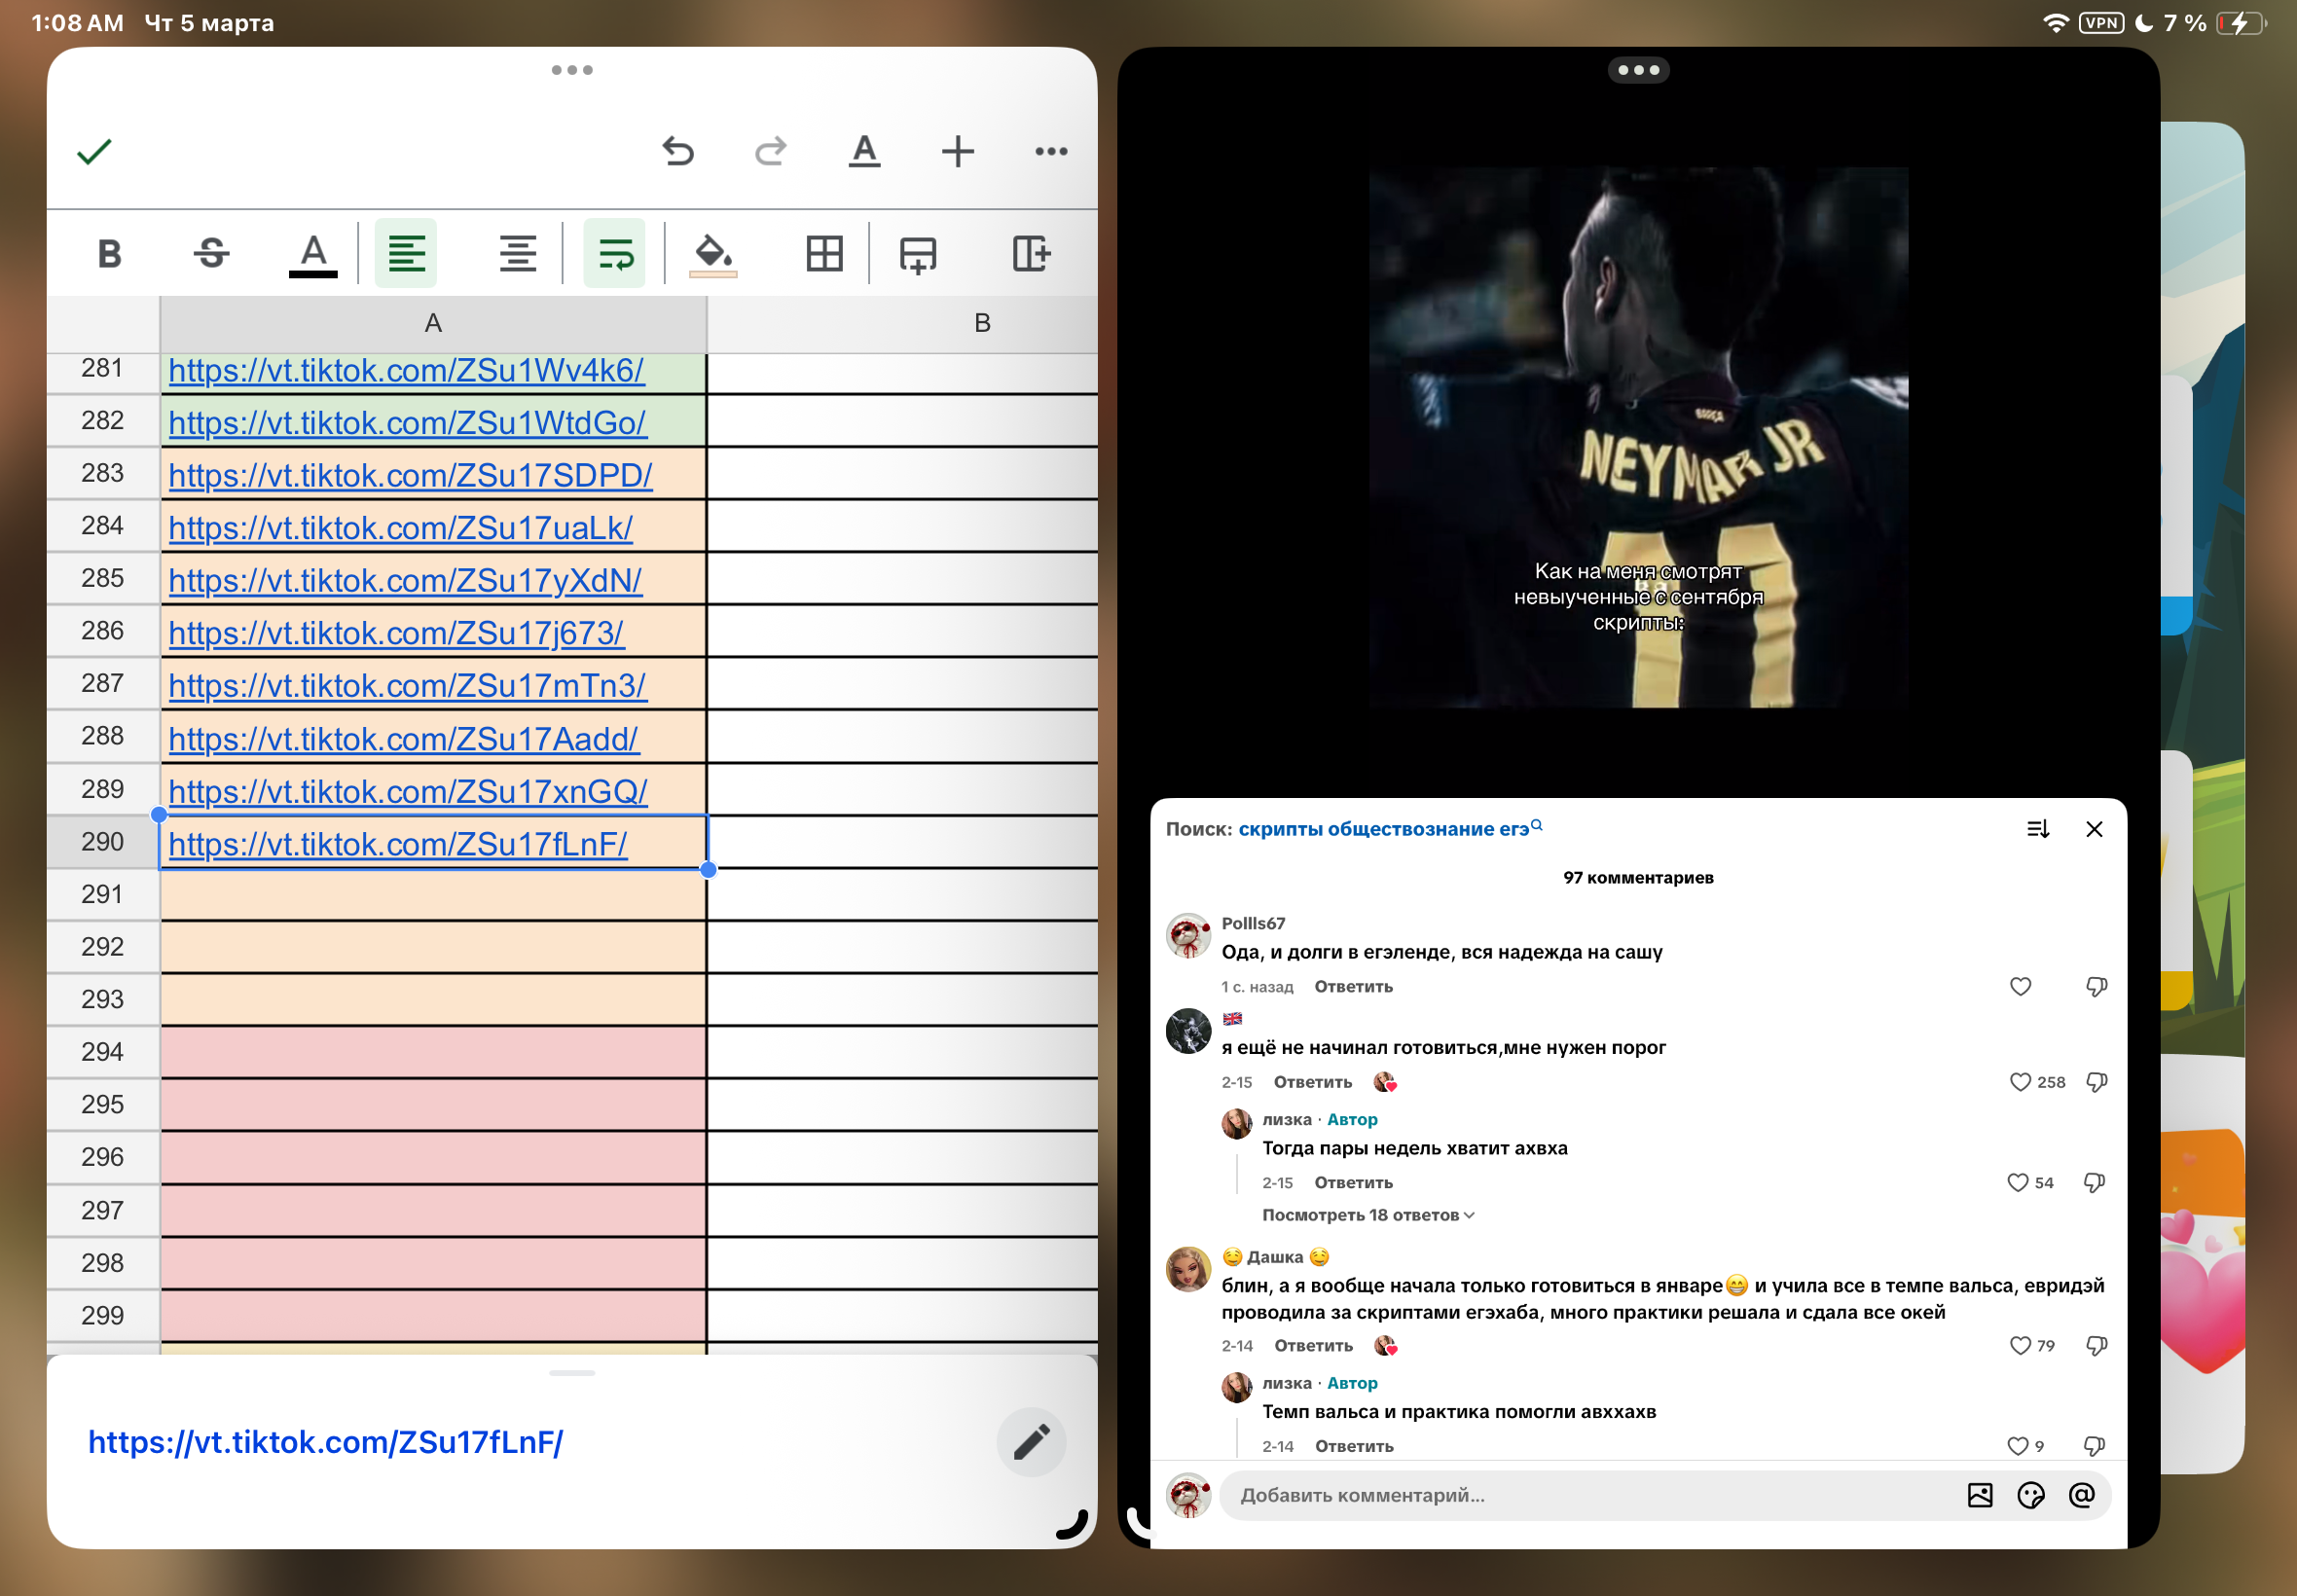2297x1596 pixels.
Task: Redo the action in Sheets
Action: pos(770,152)
